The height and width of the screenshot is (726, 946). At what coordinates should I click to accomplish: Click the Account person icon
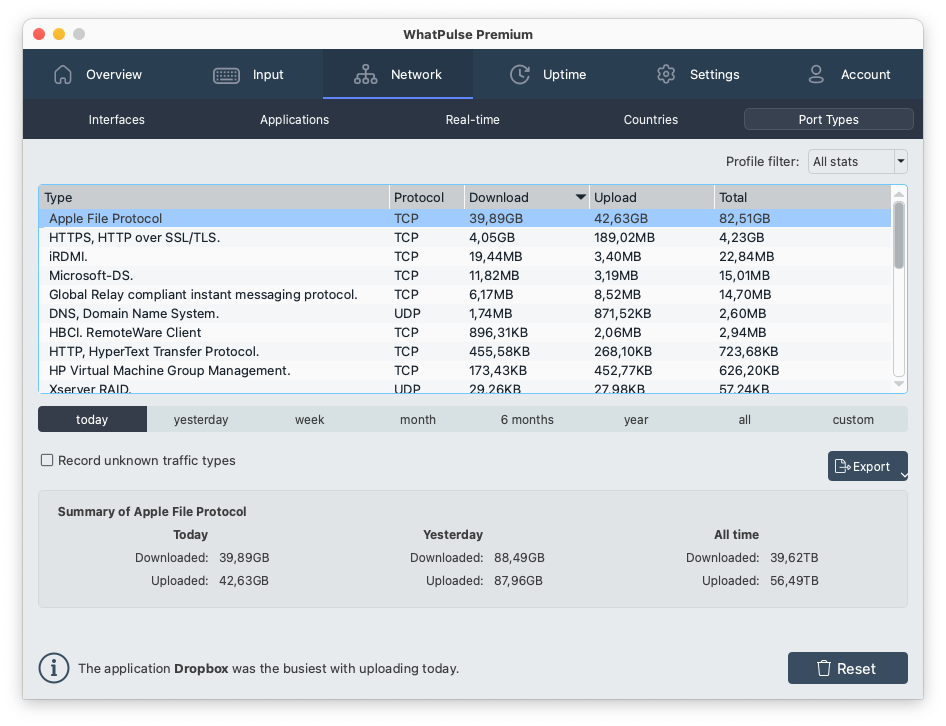coord(816,75)
